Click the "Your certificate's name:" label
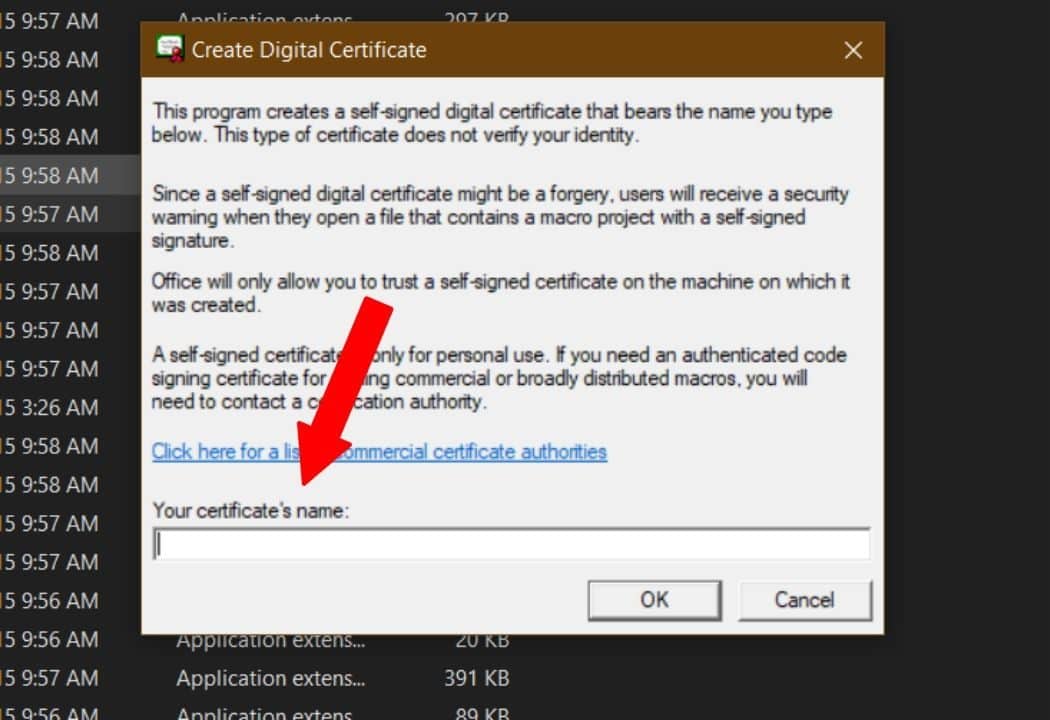 250,511
